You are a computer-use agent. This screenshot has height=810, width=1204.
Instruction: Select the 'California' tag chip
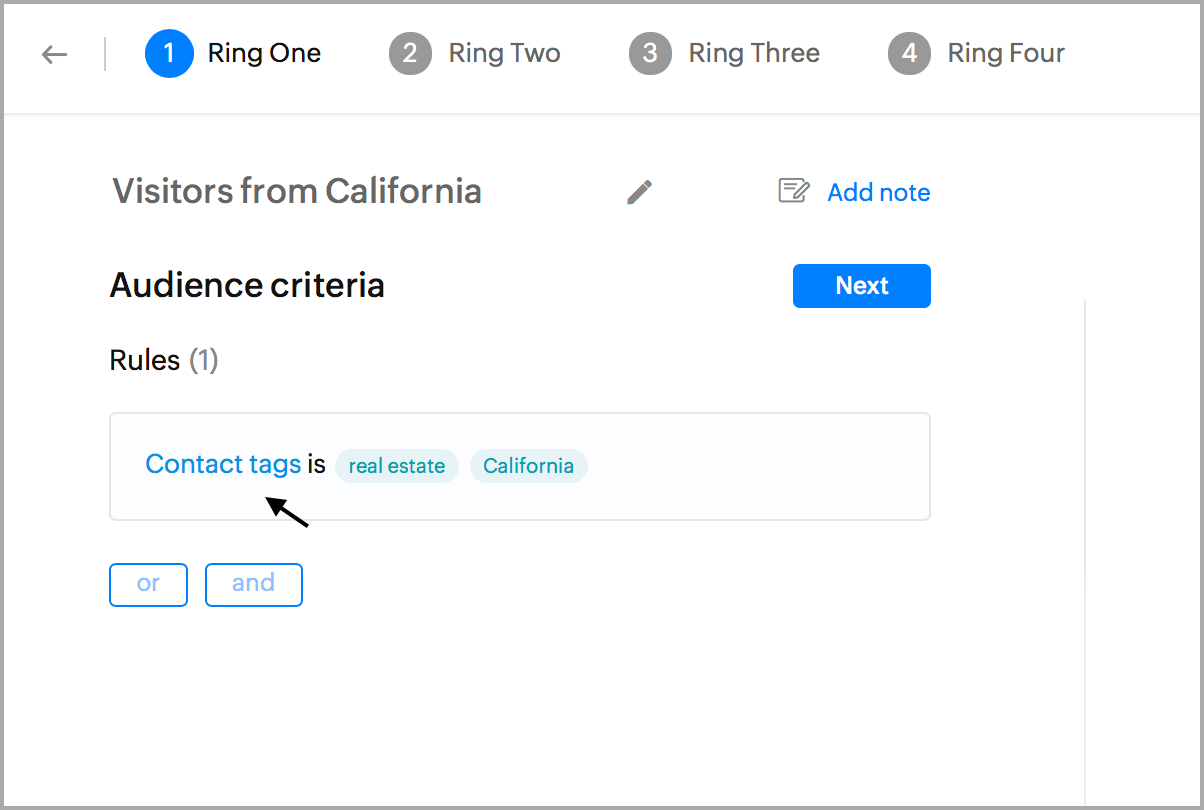click(x=528, y=466)
